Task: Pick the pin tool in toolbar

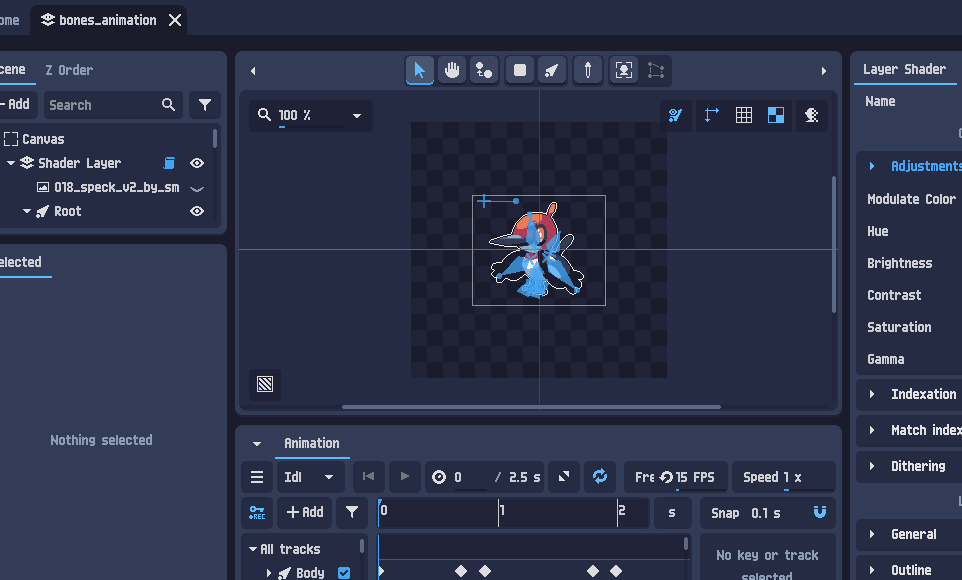Action: coord(588,71)
